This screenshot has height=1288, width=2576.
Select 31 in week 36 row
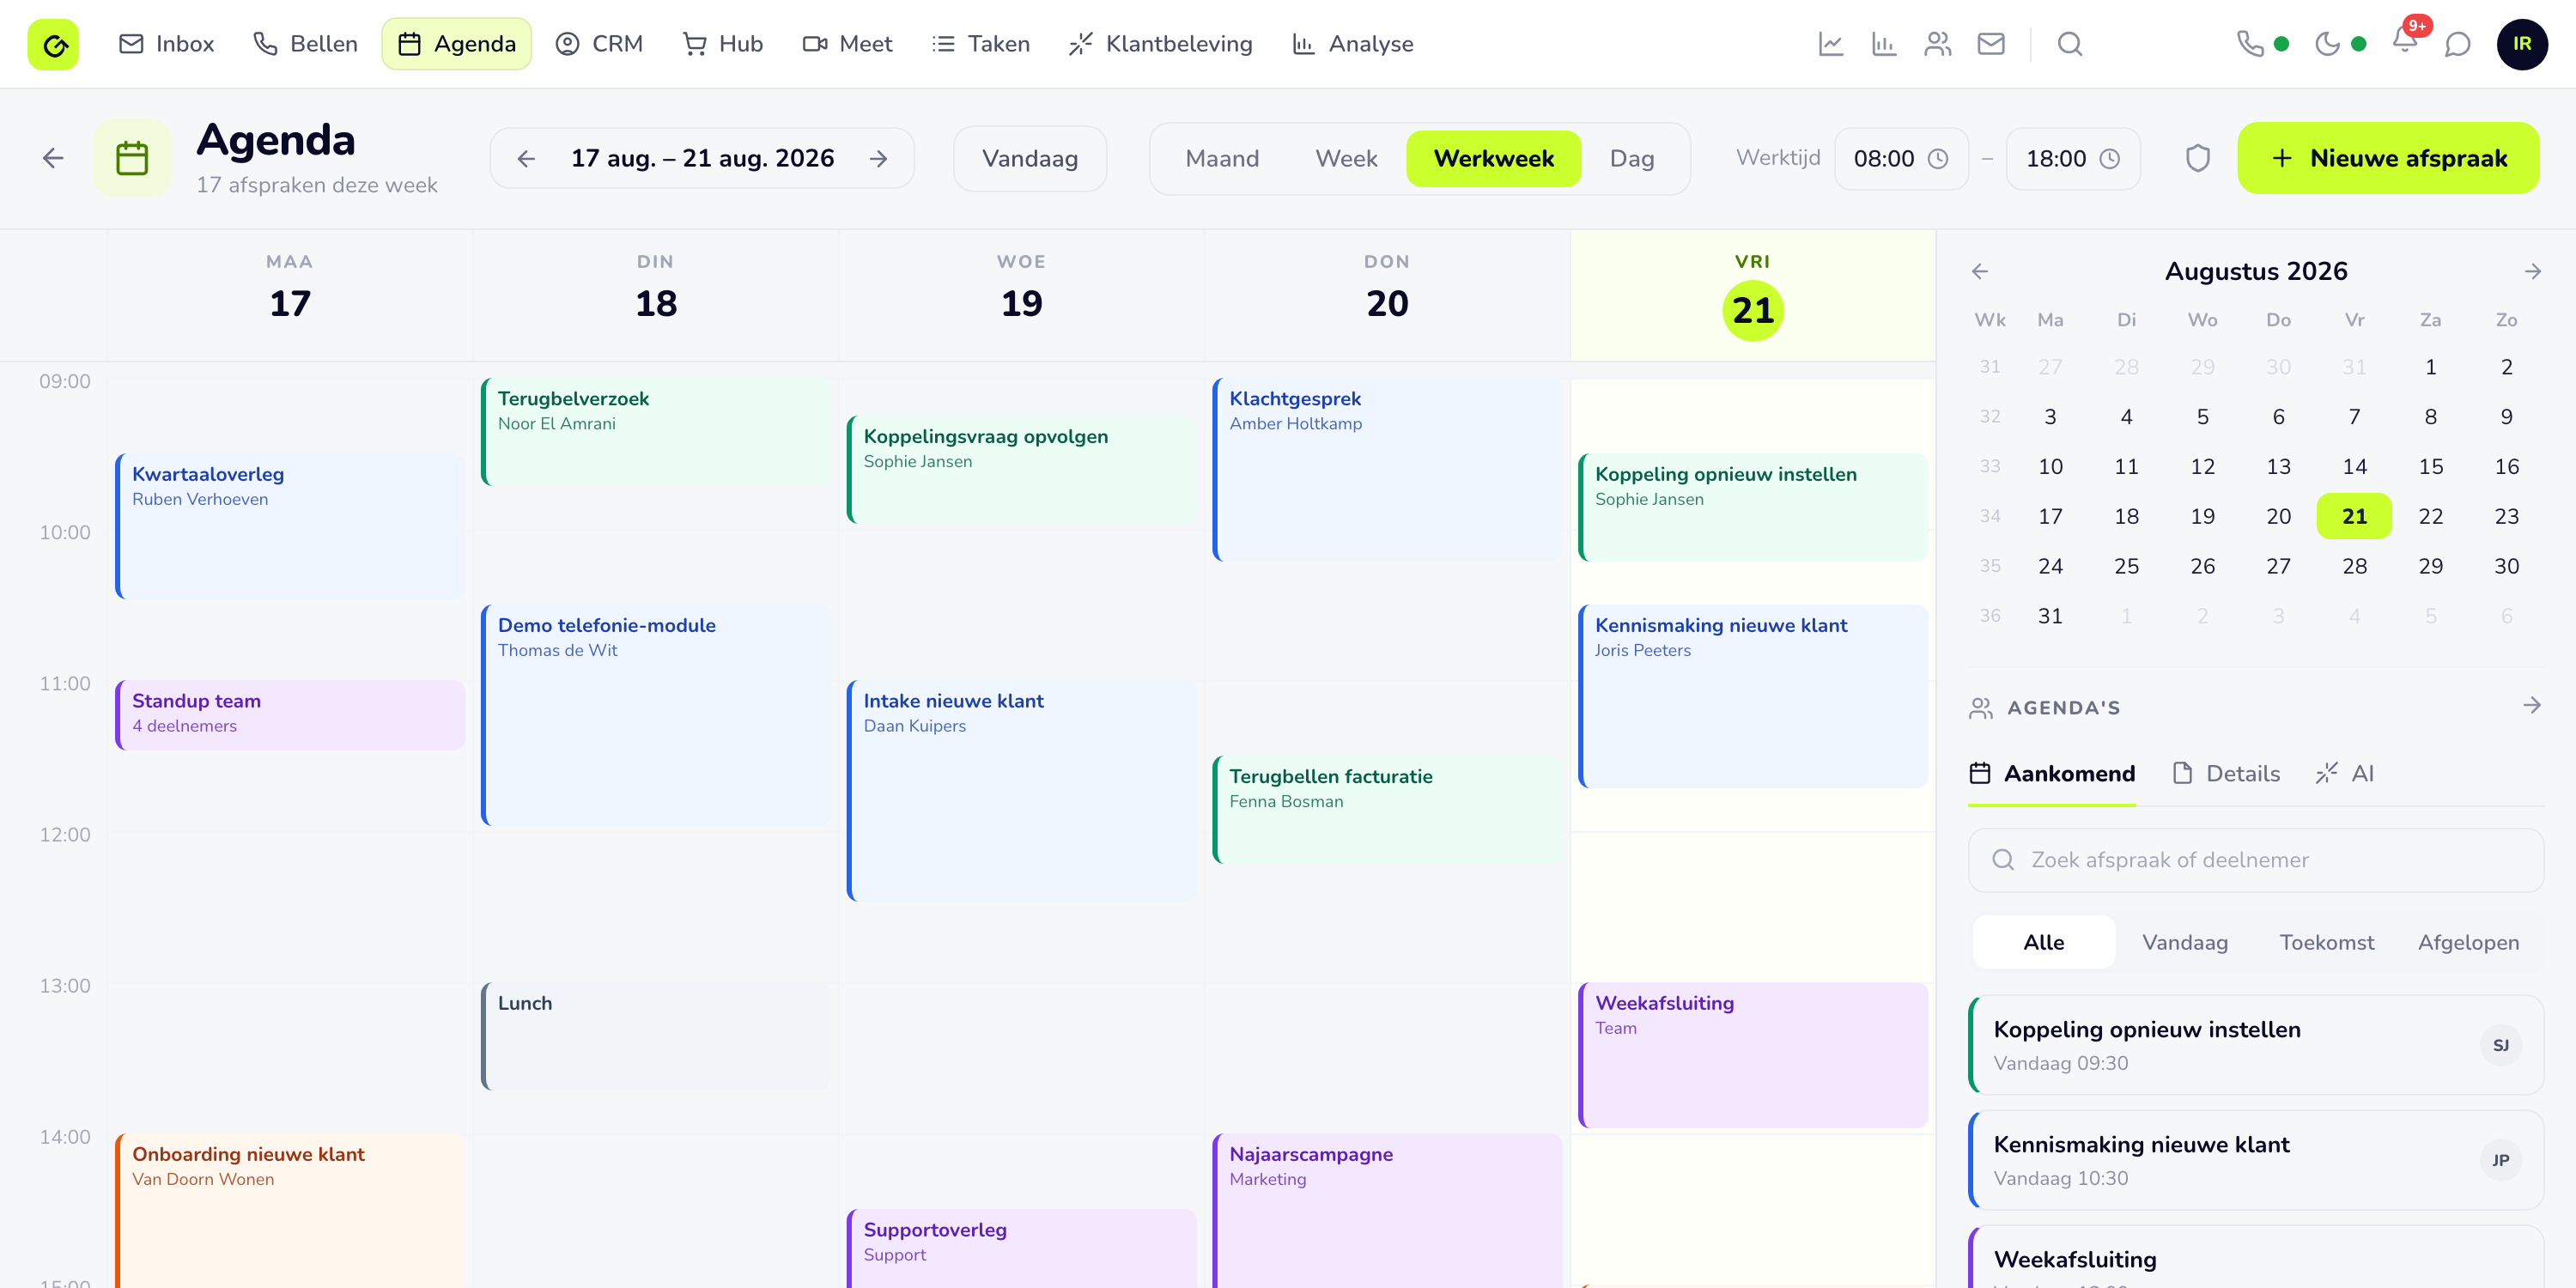point(2050,616)
